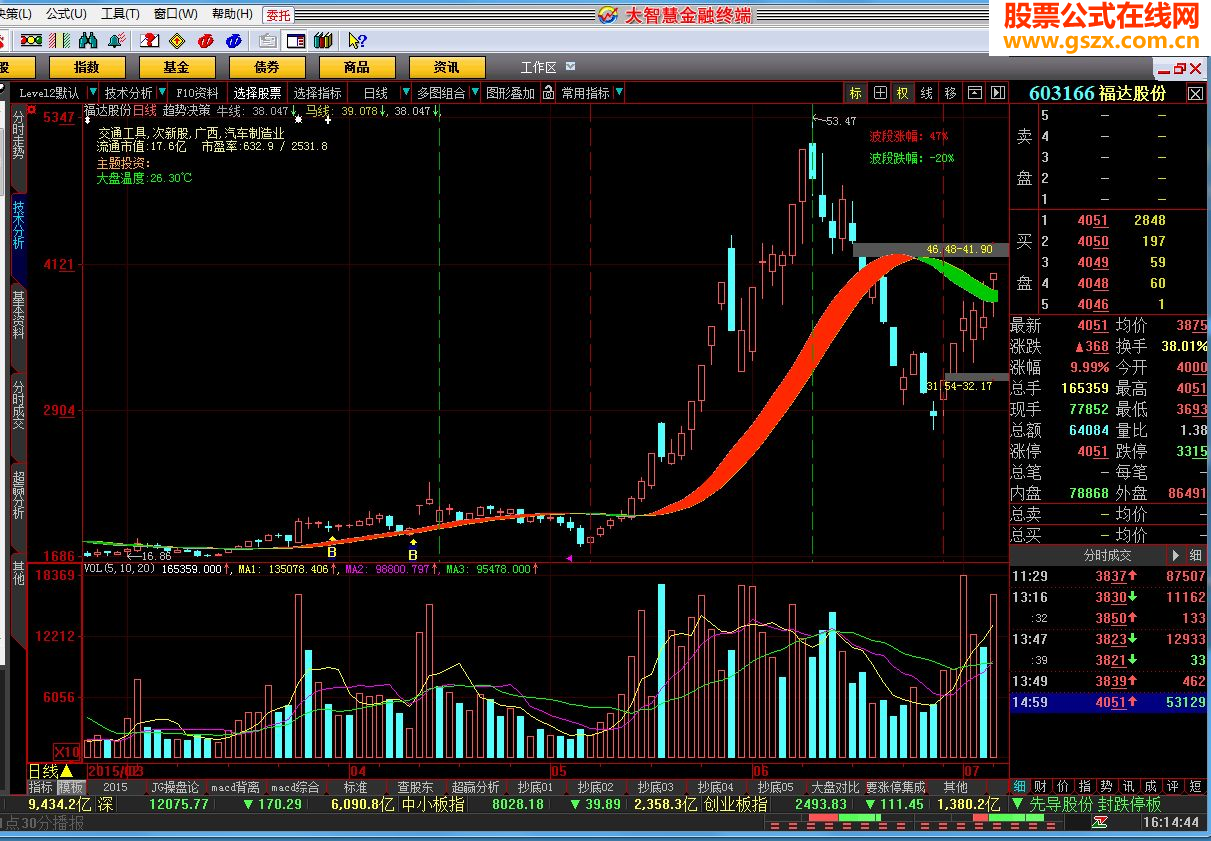Switch to the 模板 bottom tab

[x=70, y=787]
